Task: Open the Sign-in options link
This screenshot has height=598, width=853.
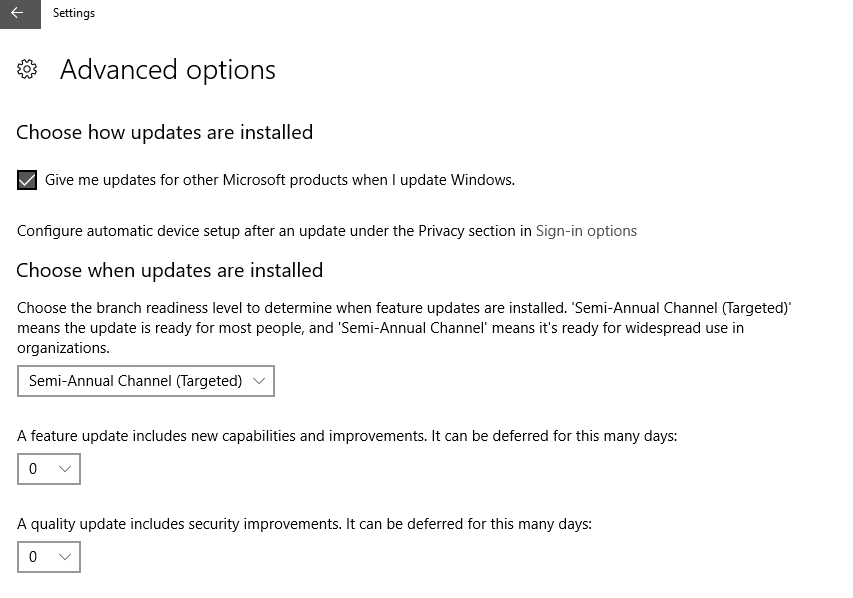Action: [587, 231]
